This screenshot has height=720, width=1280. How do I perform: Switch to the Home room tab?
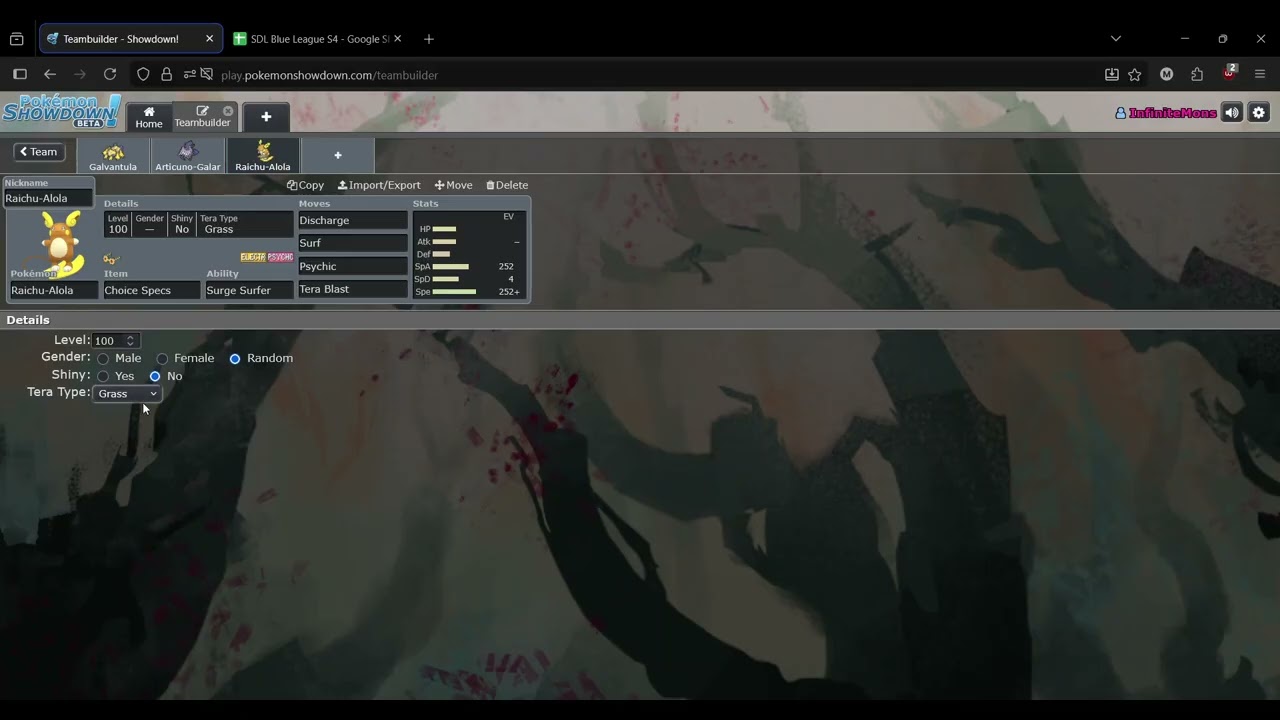tap(149, 117)
